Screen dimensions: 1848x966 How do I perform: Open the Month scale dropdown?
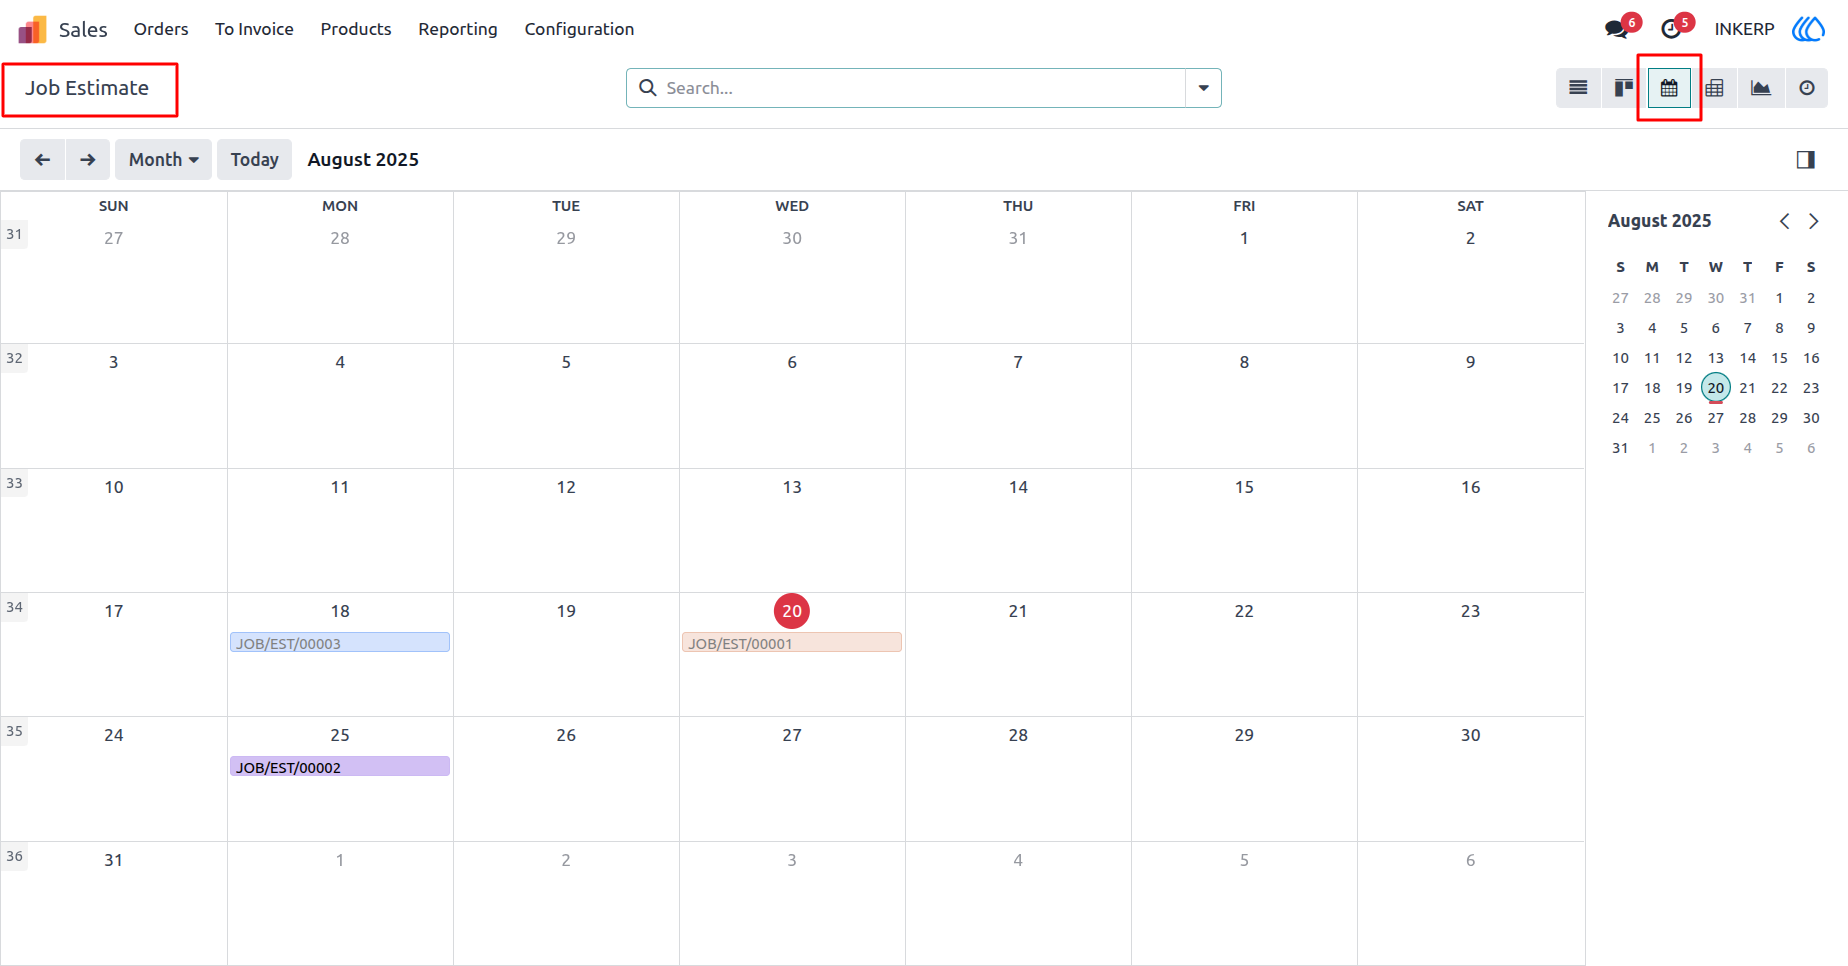coord(163,160)
